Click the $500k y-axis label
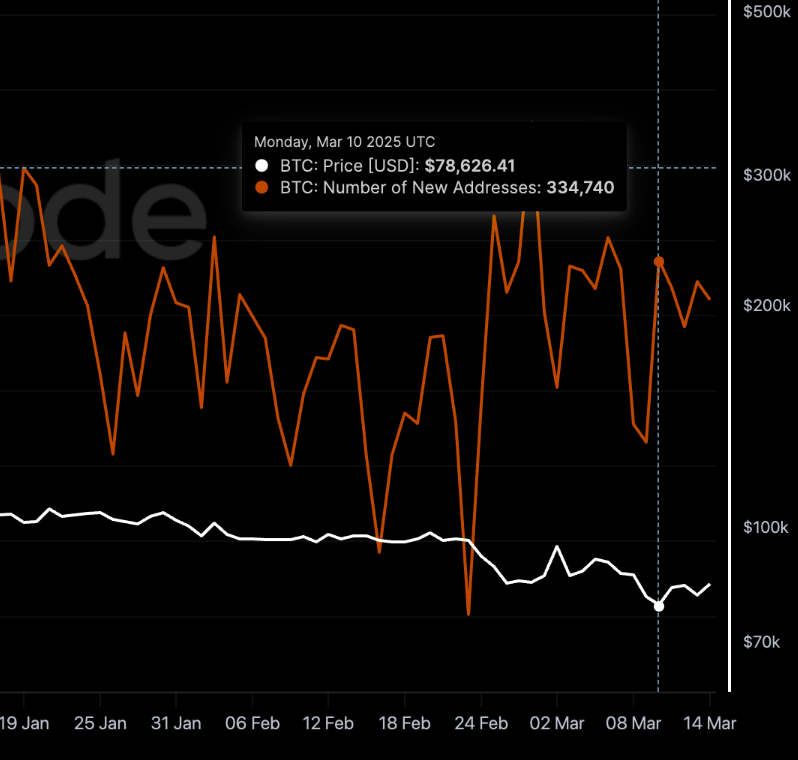798x760 pixels. point(767,12)
